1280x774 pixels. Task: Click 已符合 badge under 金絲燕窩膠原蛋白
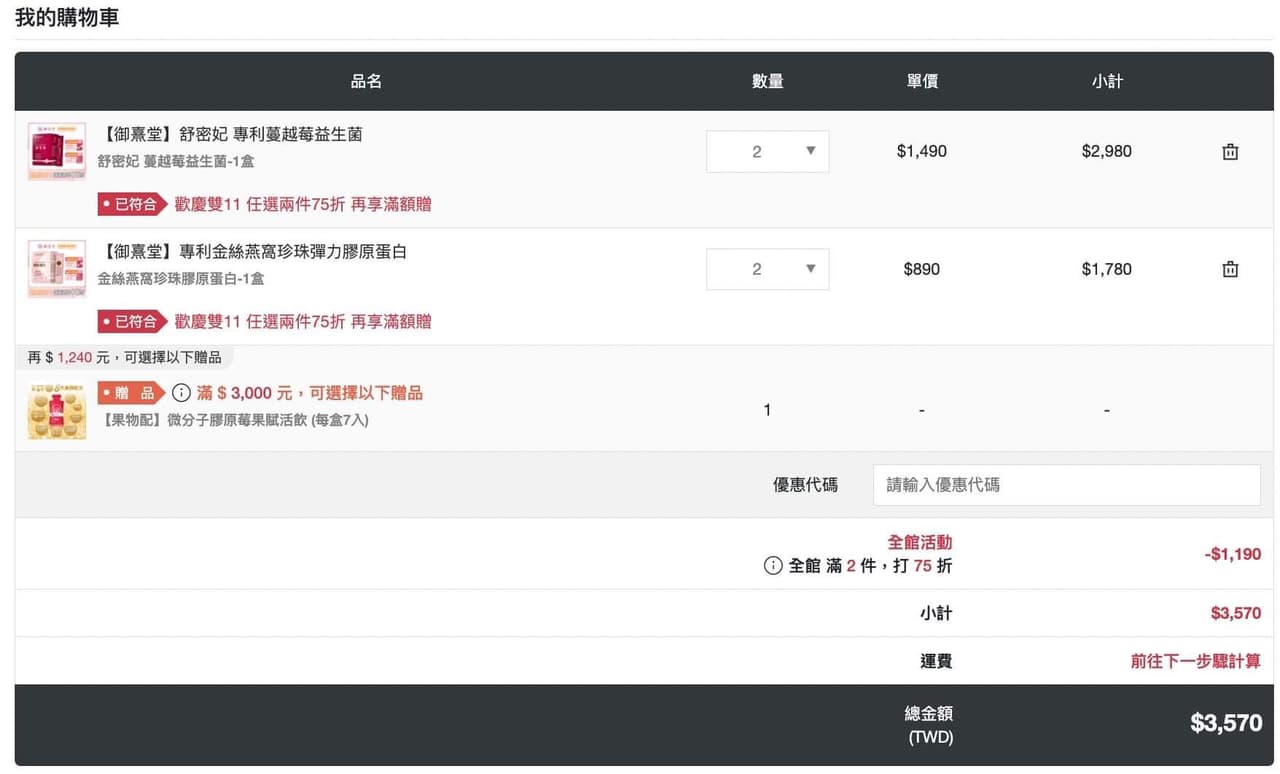point(132,321)
